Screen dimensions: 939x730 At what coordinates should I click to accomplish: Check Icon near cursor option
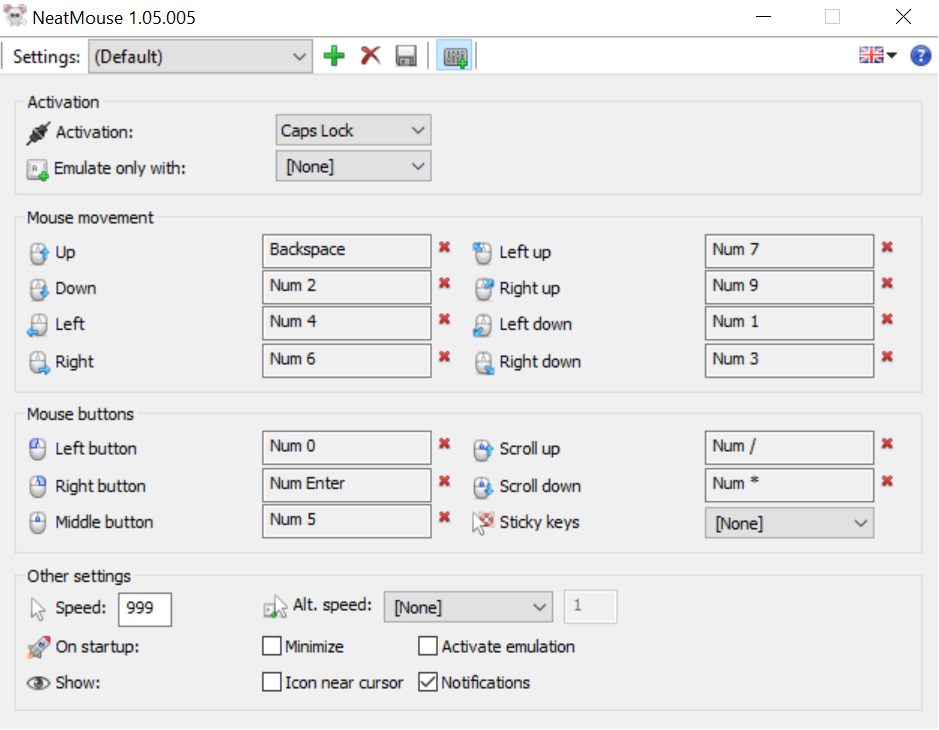pos(272,682)
